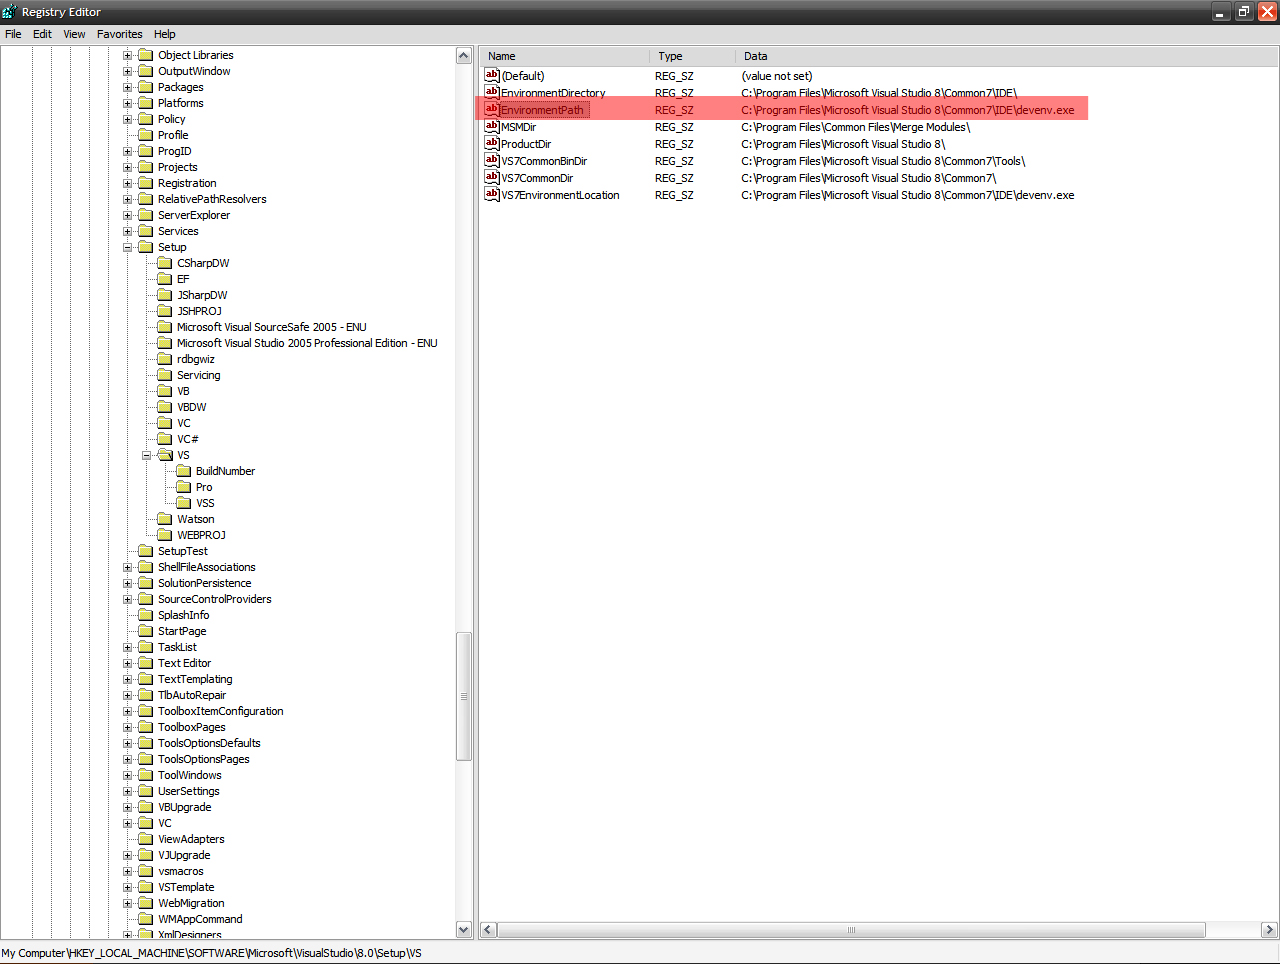The height and width of the screenshot is (964, 1280).
Task: Click the tree pane scroll up arrow
Action: point(464,56)
